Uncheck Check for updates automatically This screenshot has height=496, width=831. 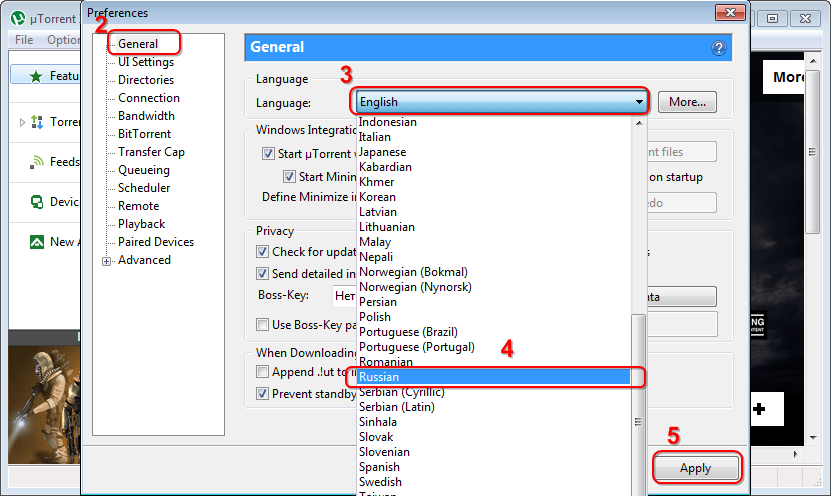(262, 251)
